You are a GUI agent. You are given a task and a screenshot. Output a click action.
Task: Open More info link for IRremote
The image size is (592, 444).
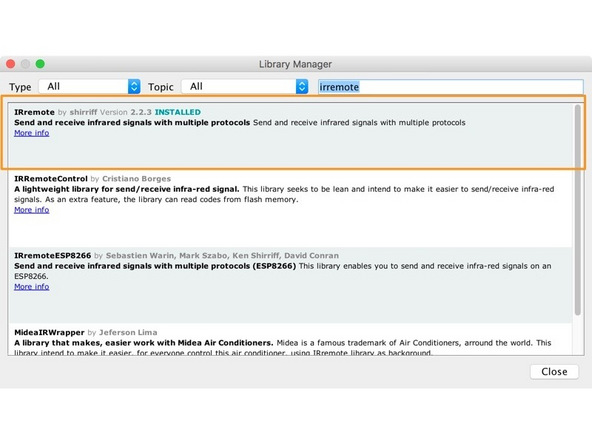pos(32,133)
